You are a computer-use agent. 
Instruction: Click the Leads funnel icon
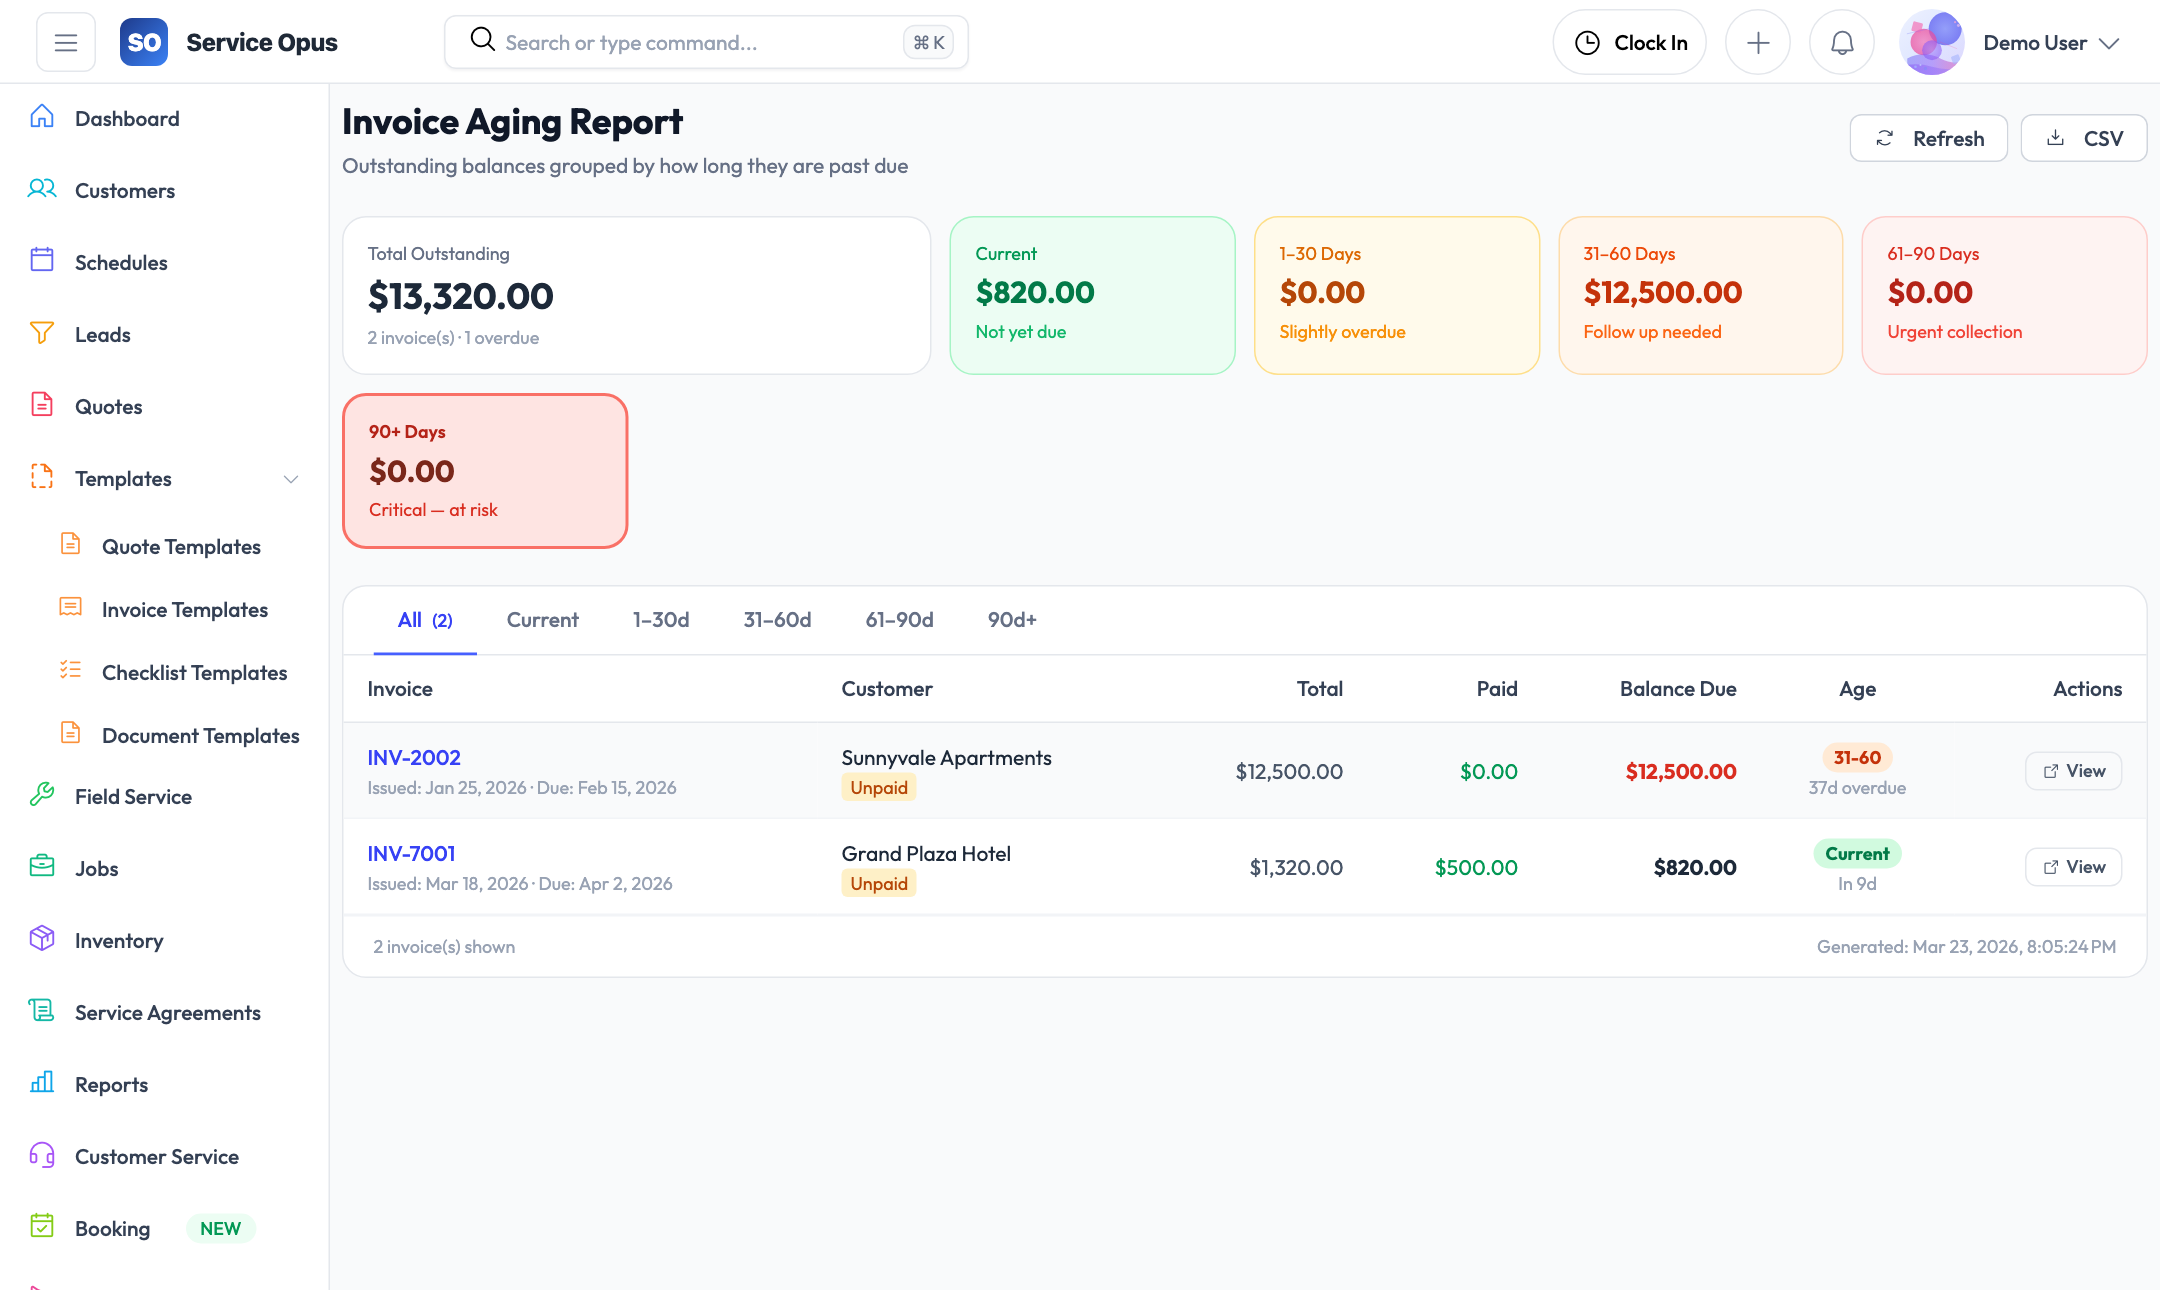pyautogui.click(x=42, y=334)
